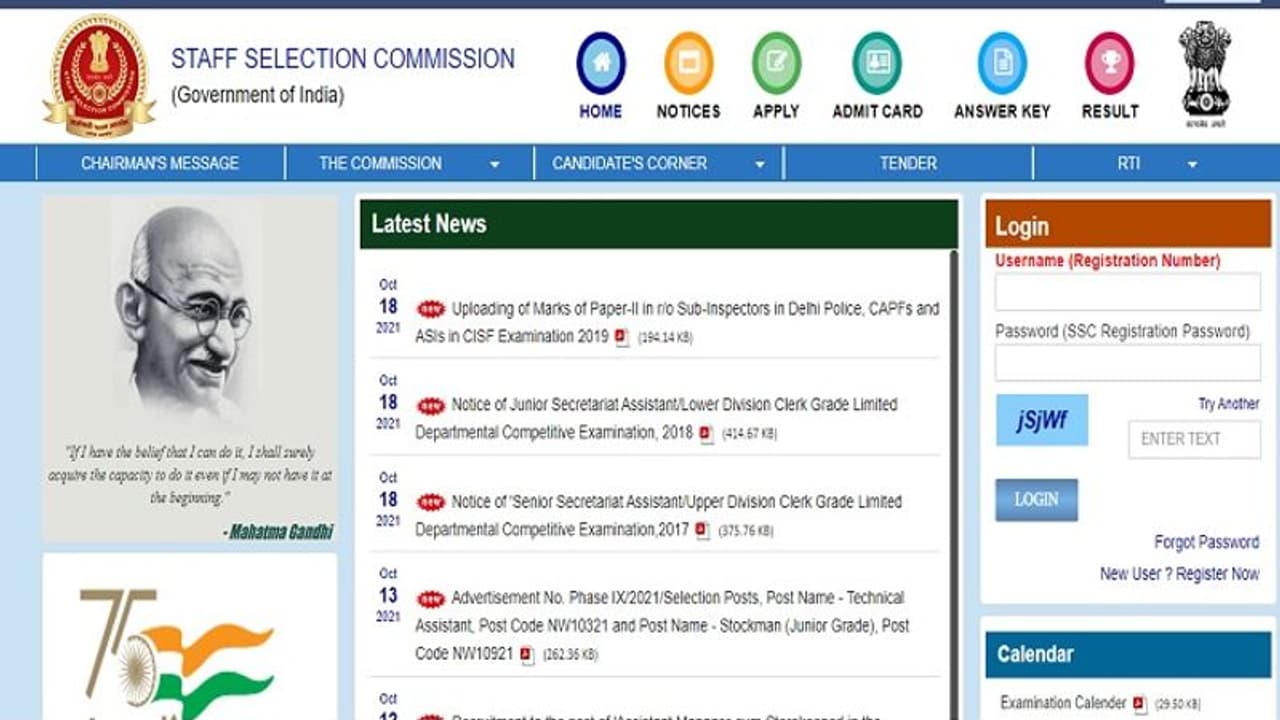The image size is (1280, 720).
Task: Select the APPLY icon
Action: pos(775,62)
